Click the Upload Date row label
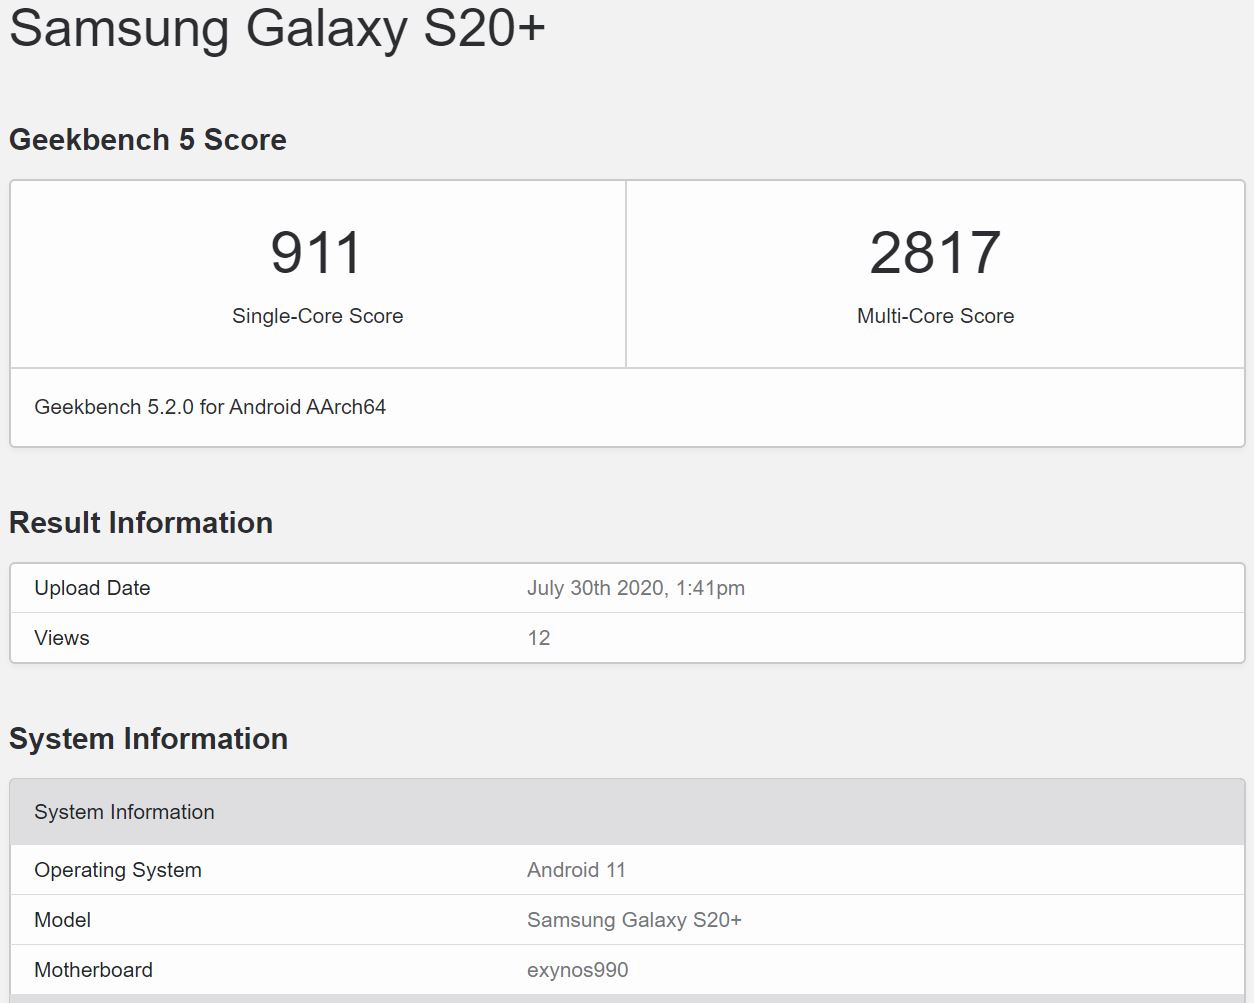Screen dimensions: 1254x1003 click(x=92, y=588)
